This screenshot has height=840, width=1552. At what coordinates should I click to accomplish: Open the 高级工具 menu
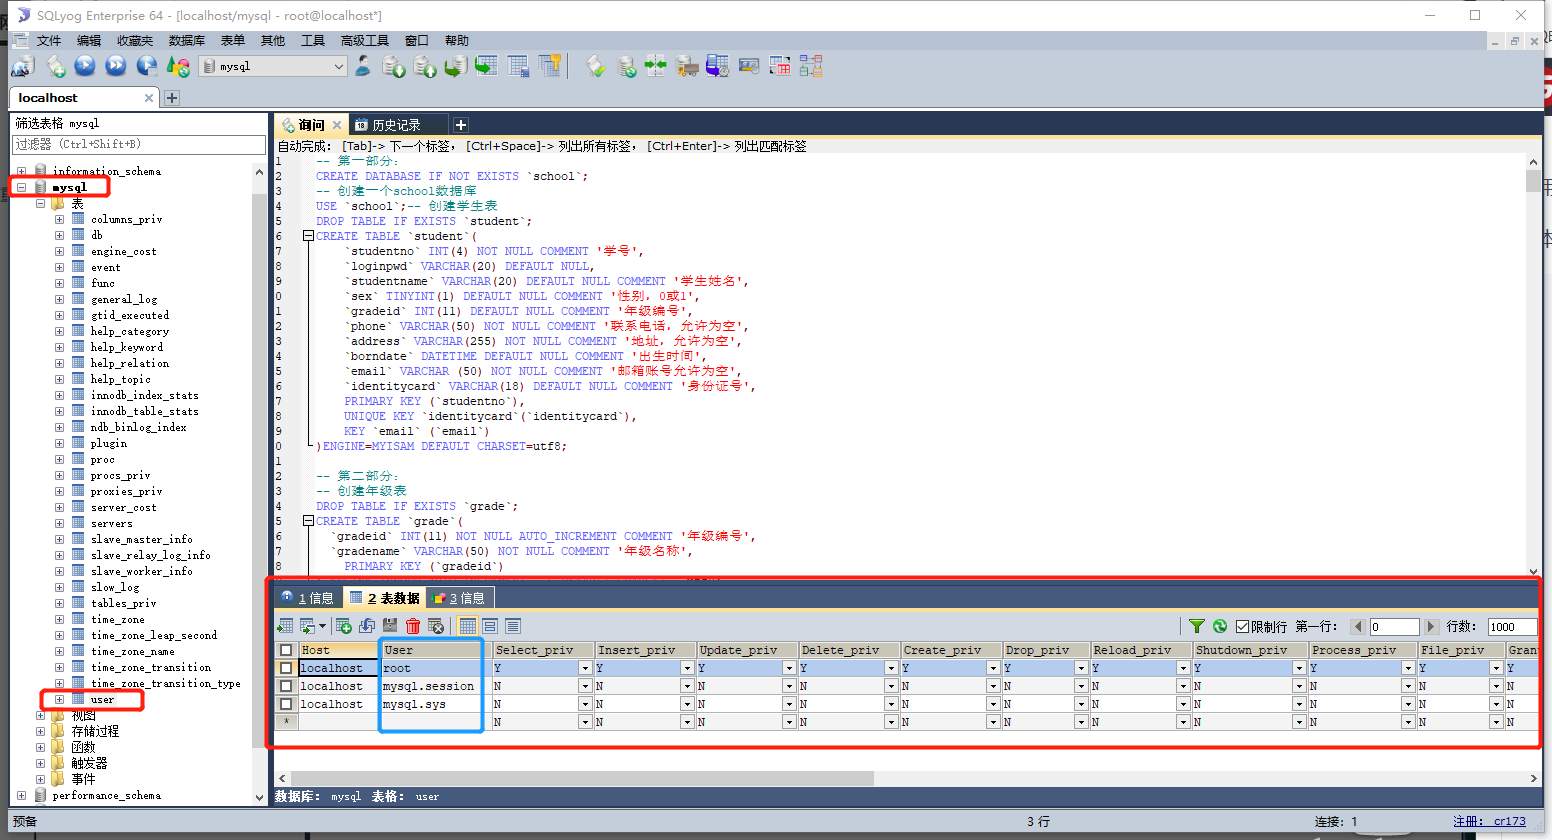(365, 41)
